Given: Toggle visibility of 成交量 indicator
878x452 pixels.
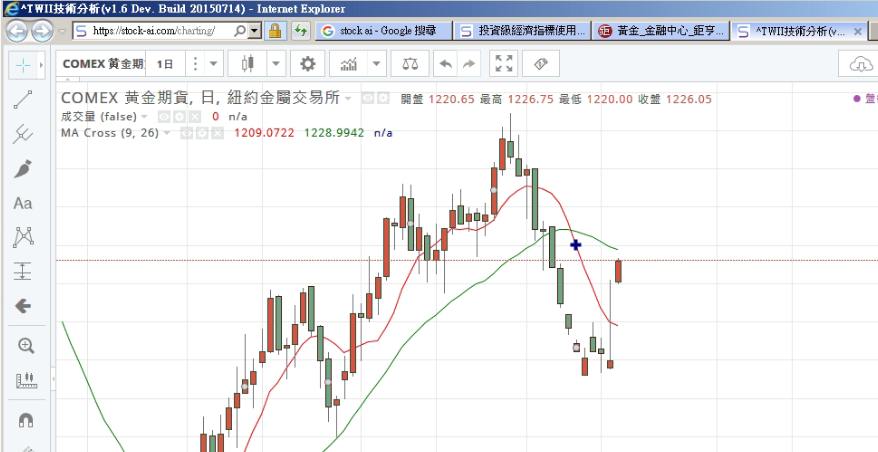Looking at the screenshot, I should click(164, 117).
